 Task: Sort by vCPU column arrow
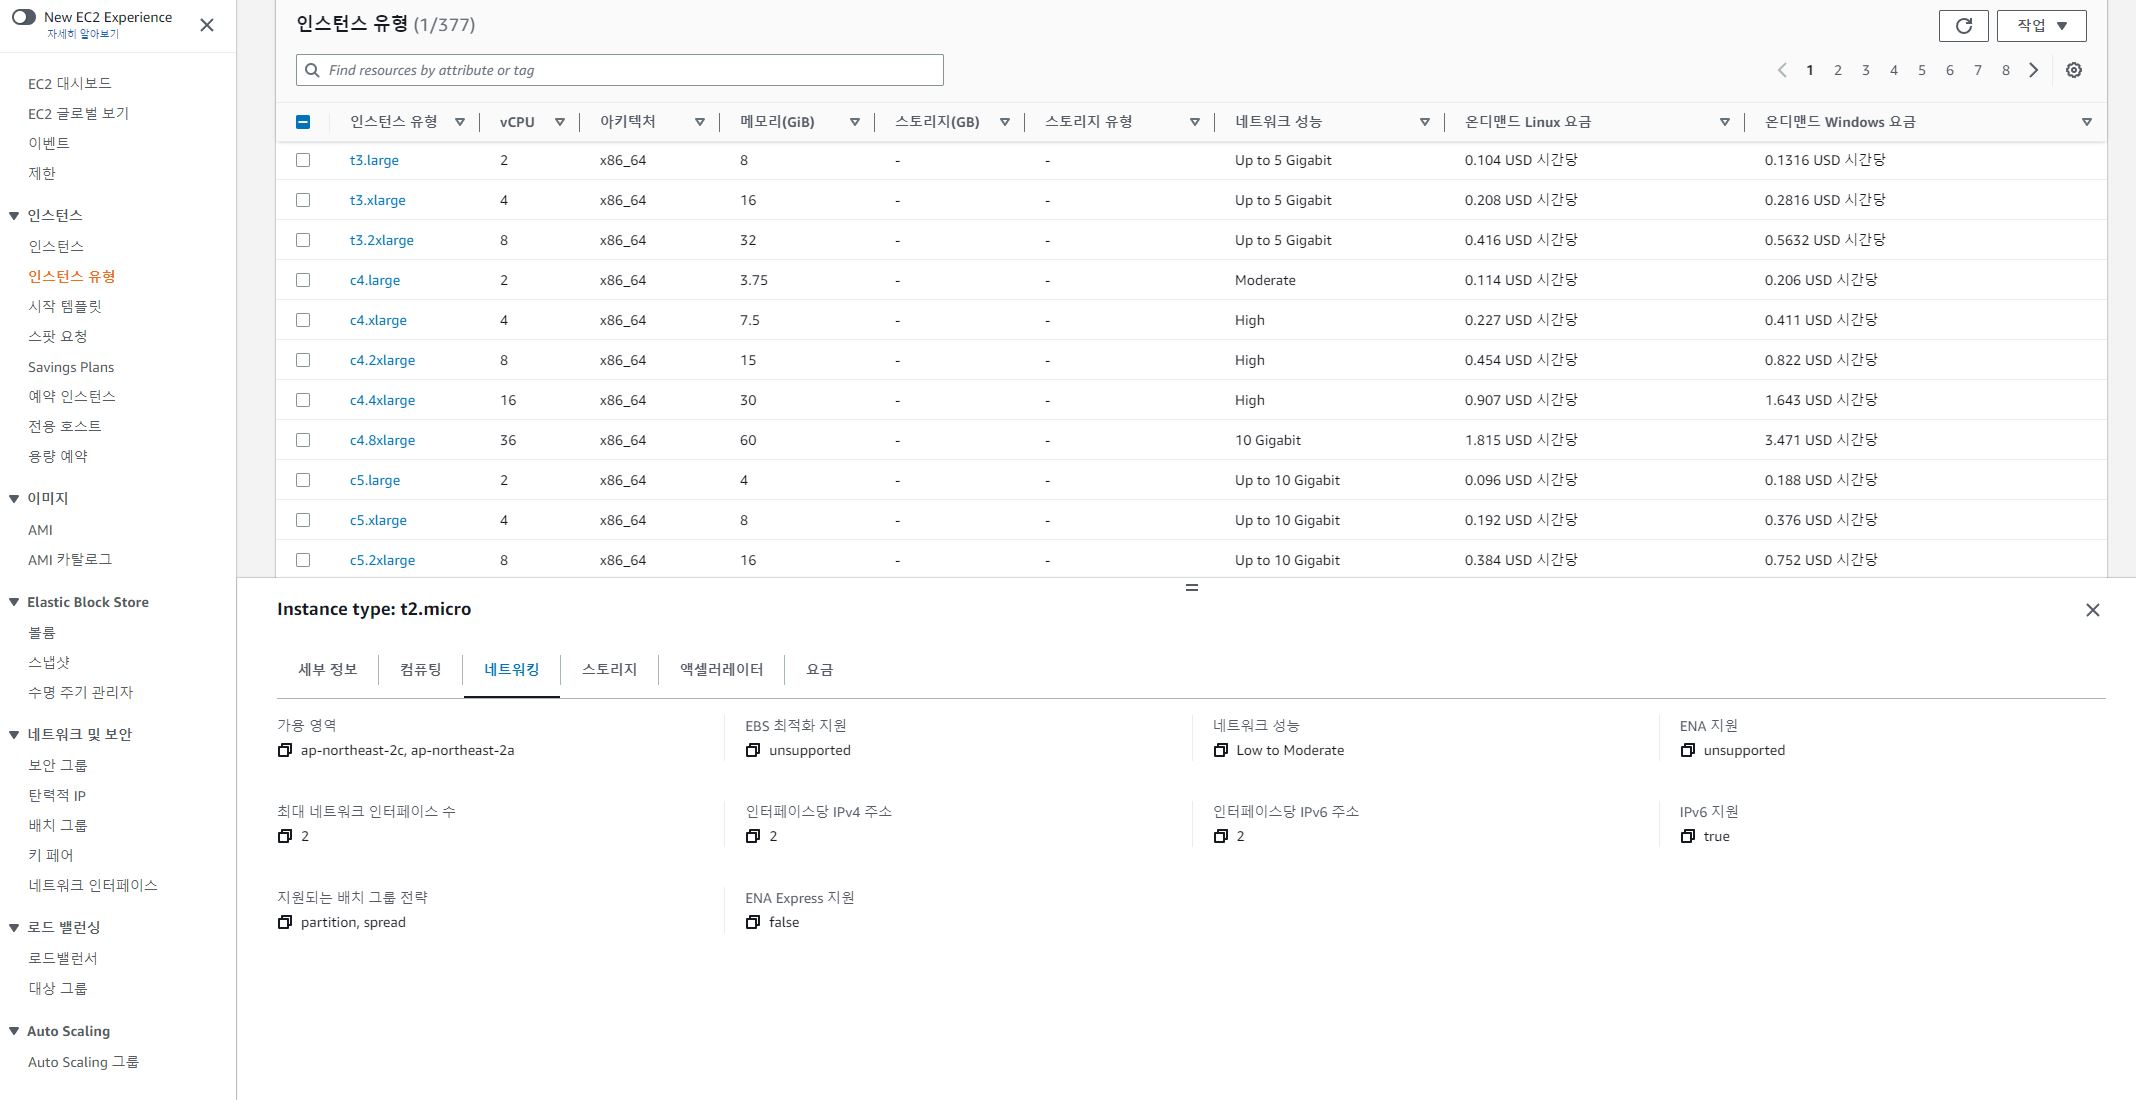560,122
